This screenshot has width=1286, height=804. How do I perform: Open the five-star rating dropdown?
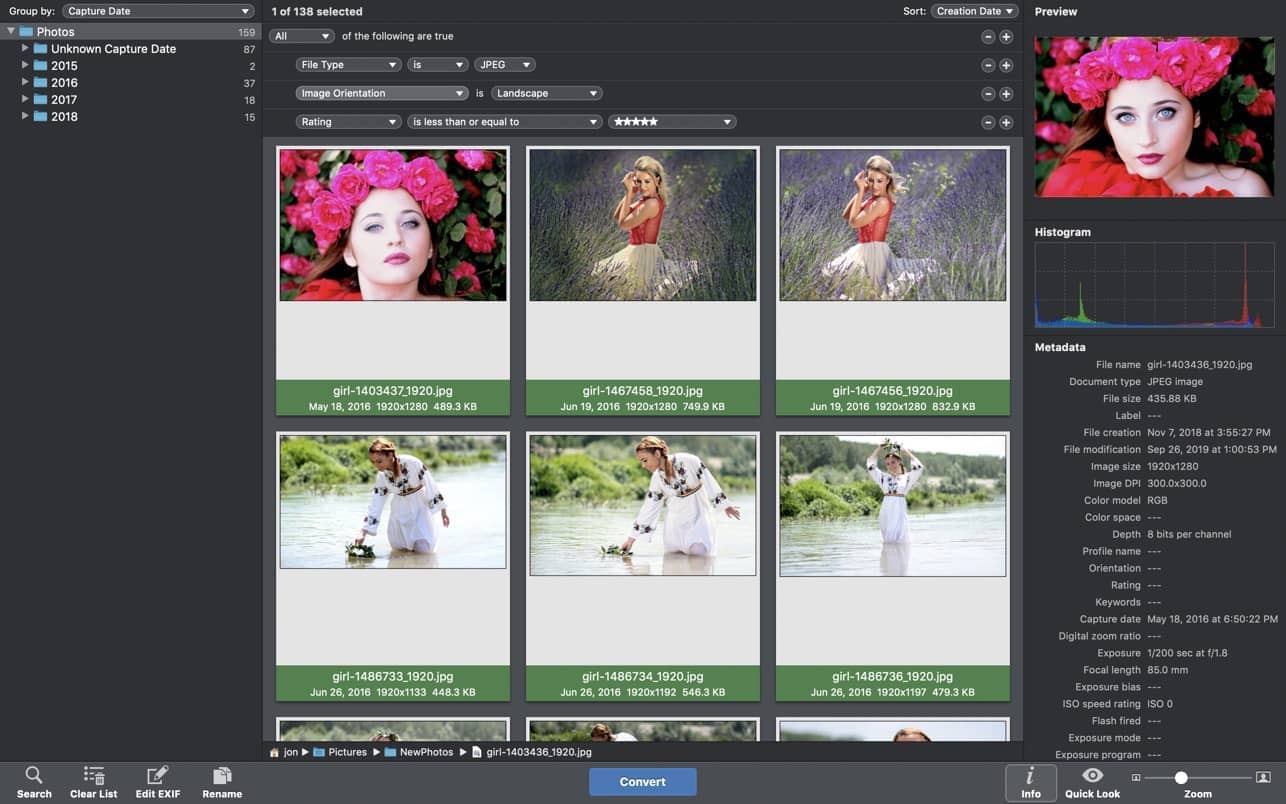pyautogui.click(x=672, y=122)
